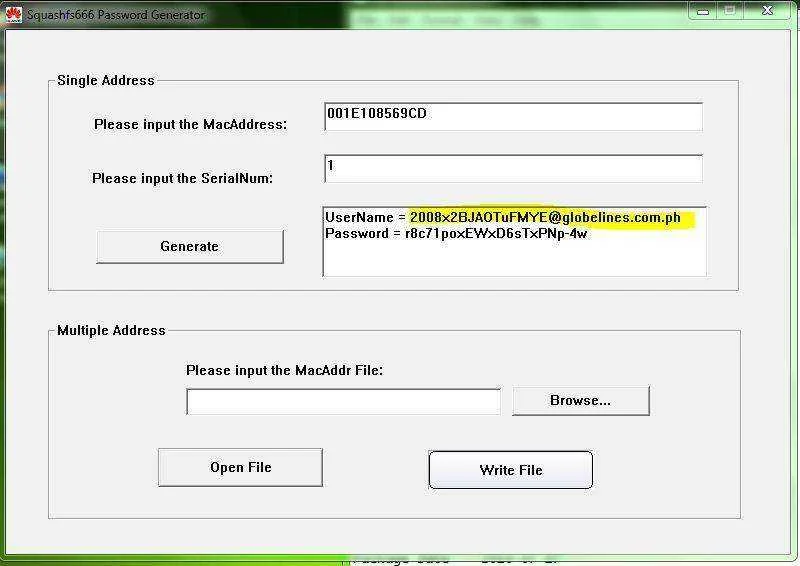Click the Write File button
This screenshot has width=800, height=566.
511,470
